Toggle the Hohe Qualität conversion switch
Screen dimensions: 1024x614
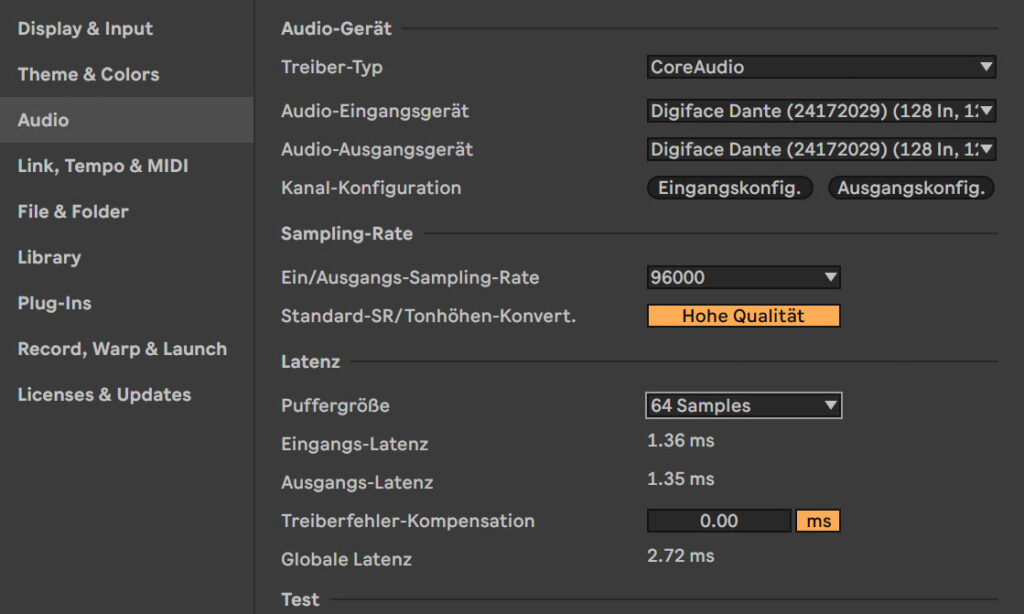pyautogui.click(x=743, y=316)
